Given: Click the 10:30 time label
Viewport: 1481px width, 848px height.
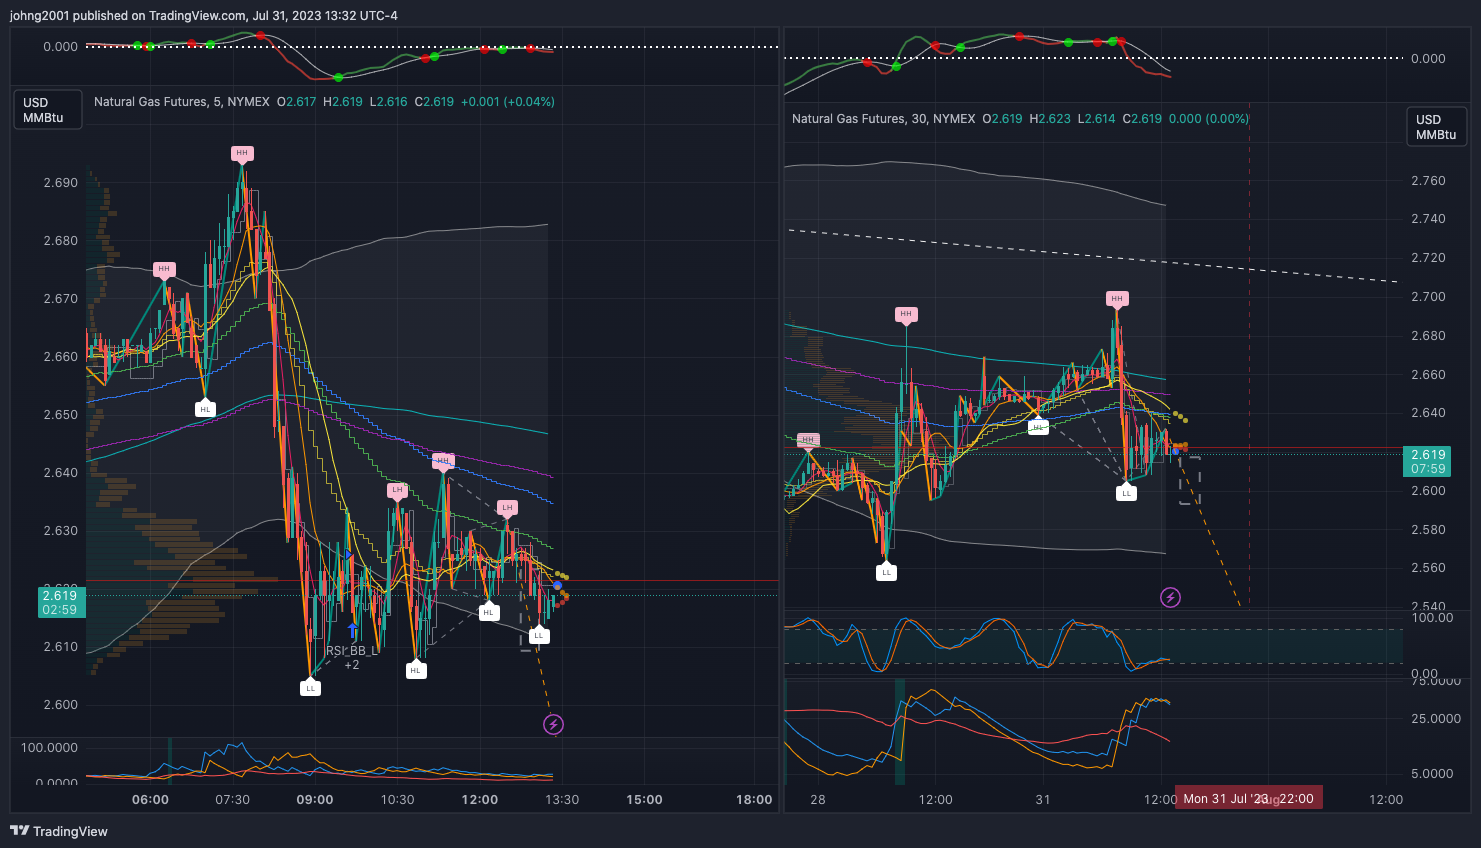Looking at the screenshot, I should coord(397,799).
